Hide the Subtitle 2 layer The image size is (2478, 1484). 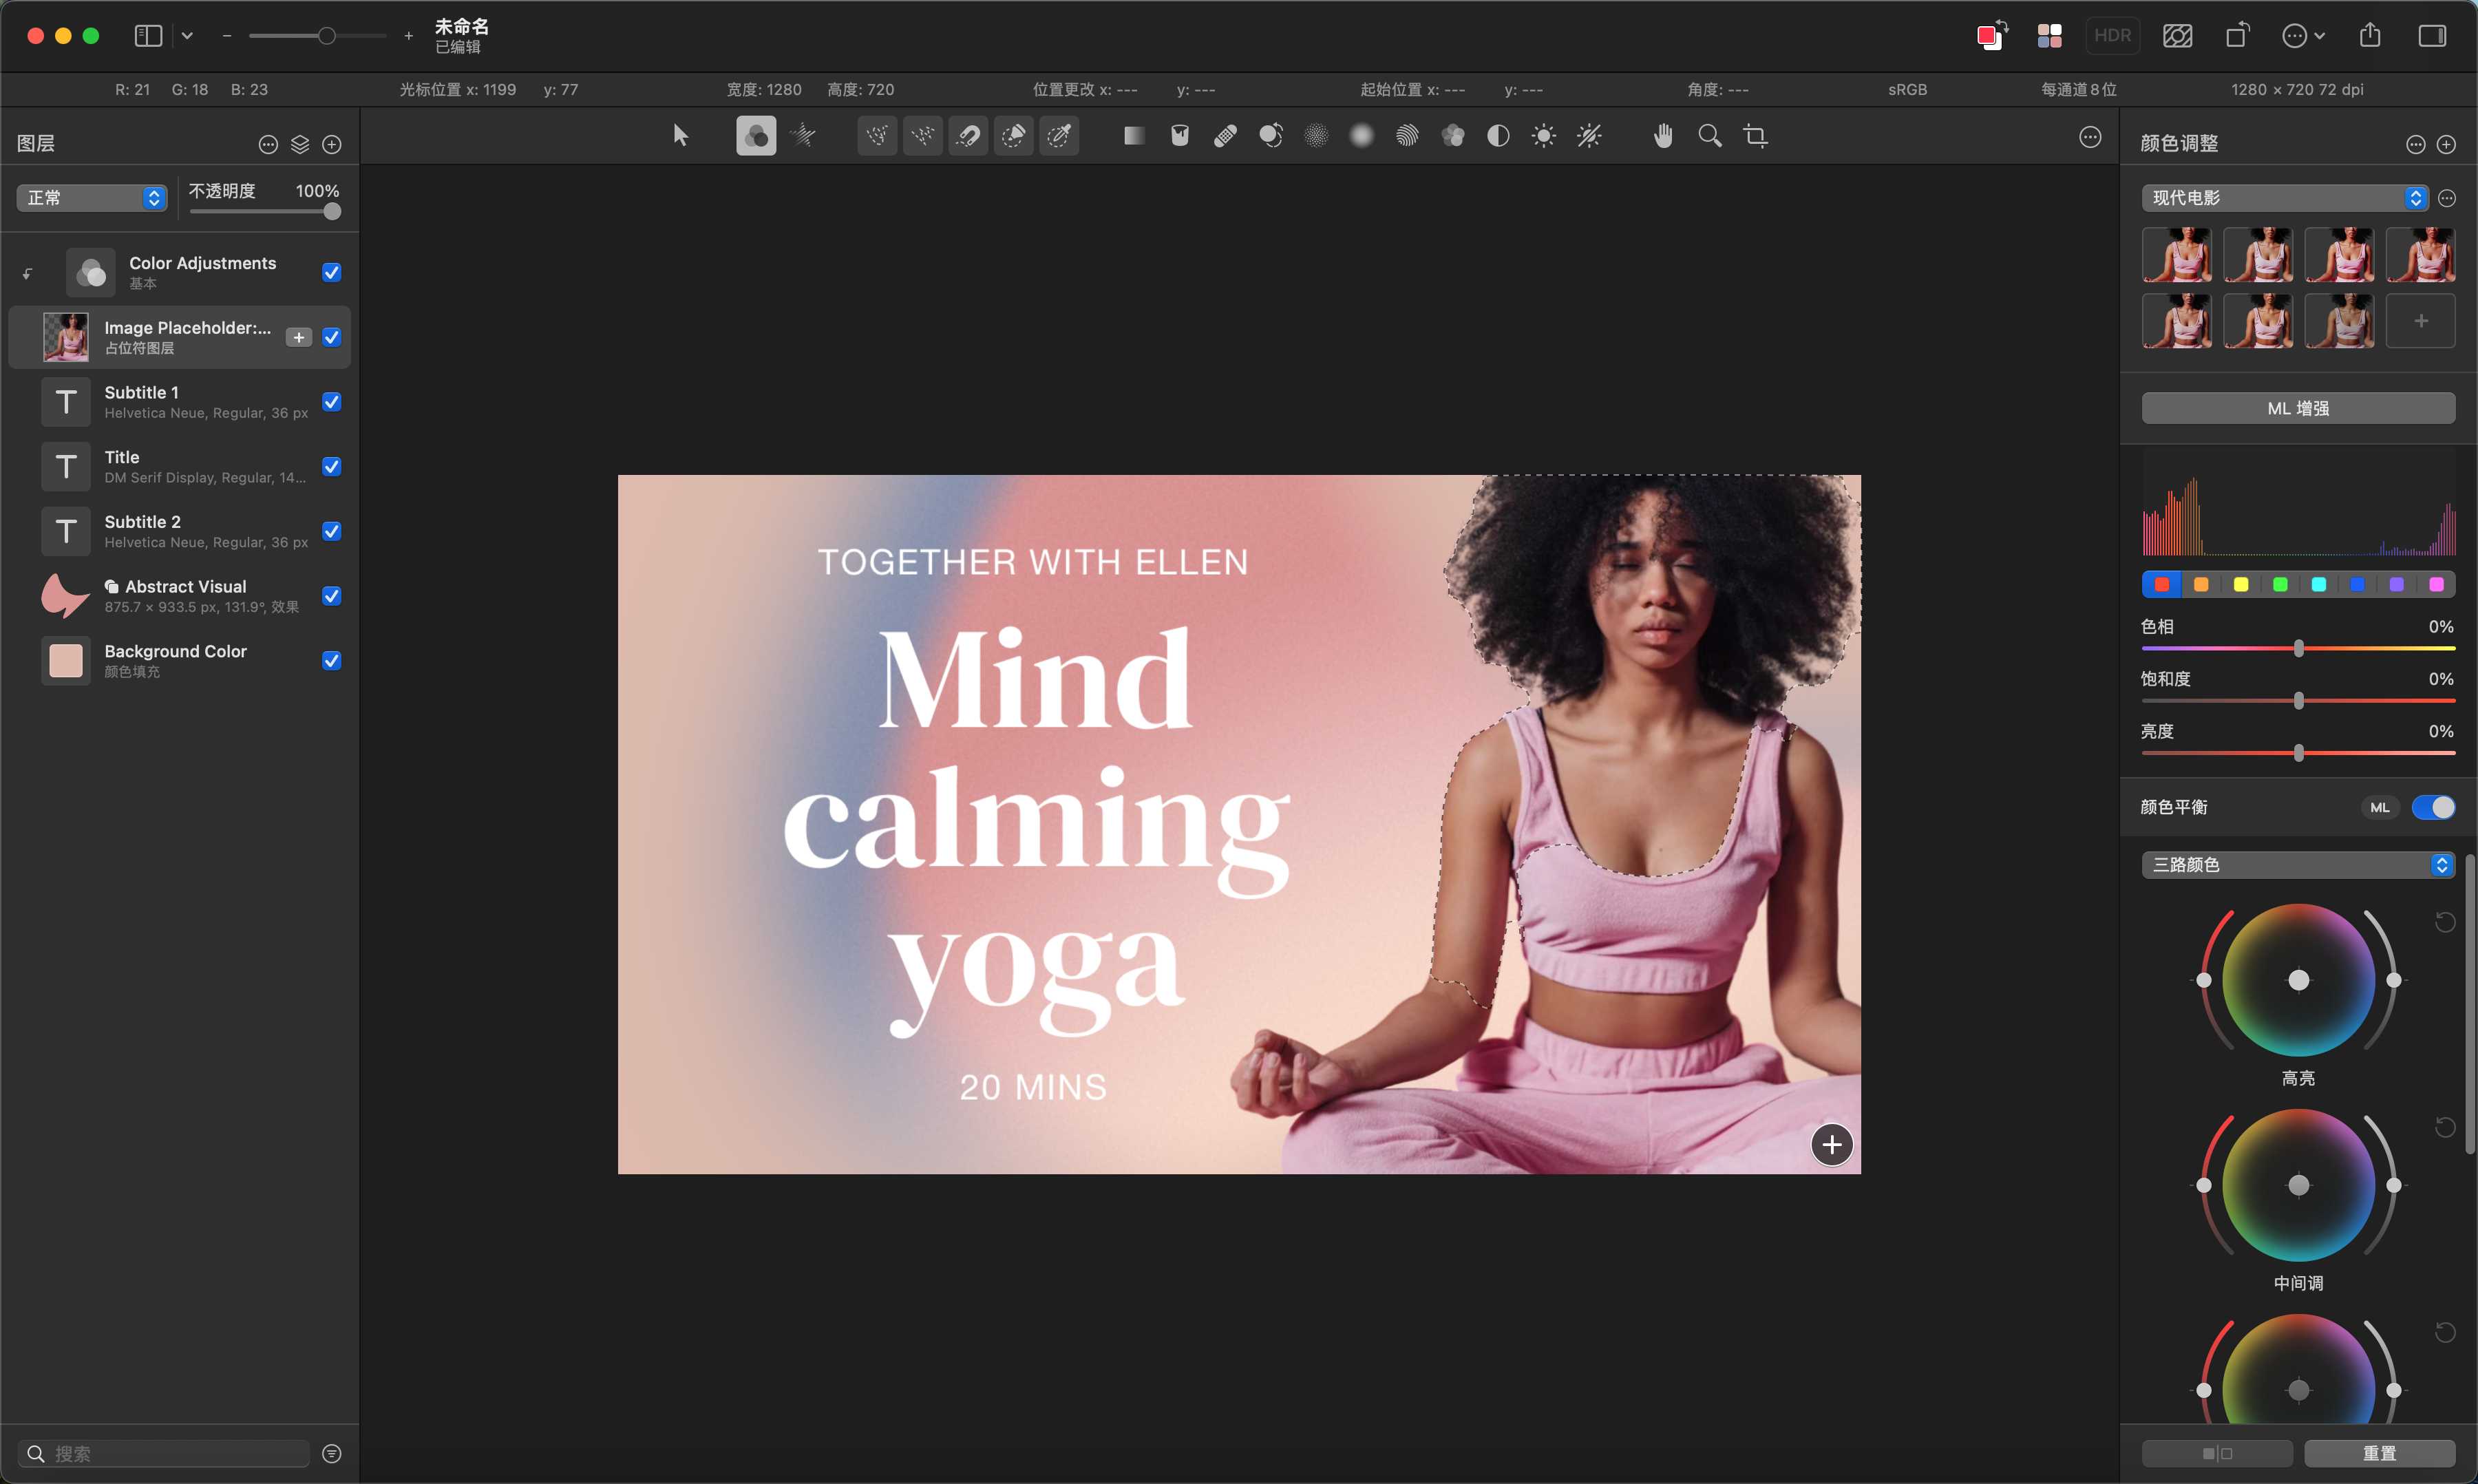[x=332, y=531]
